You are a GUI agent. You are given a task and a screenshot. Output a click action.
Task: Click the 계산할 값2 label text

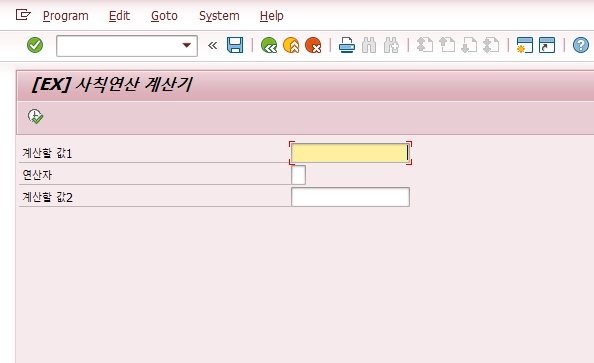47,197
